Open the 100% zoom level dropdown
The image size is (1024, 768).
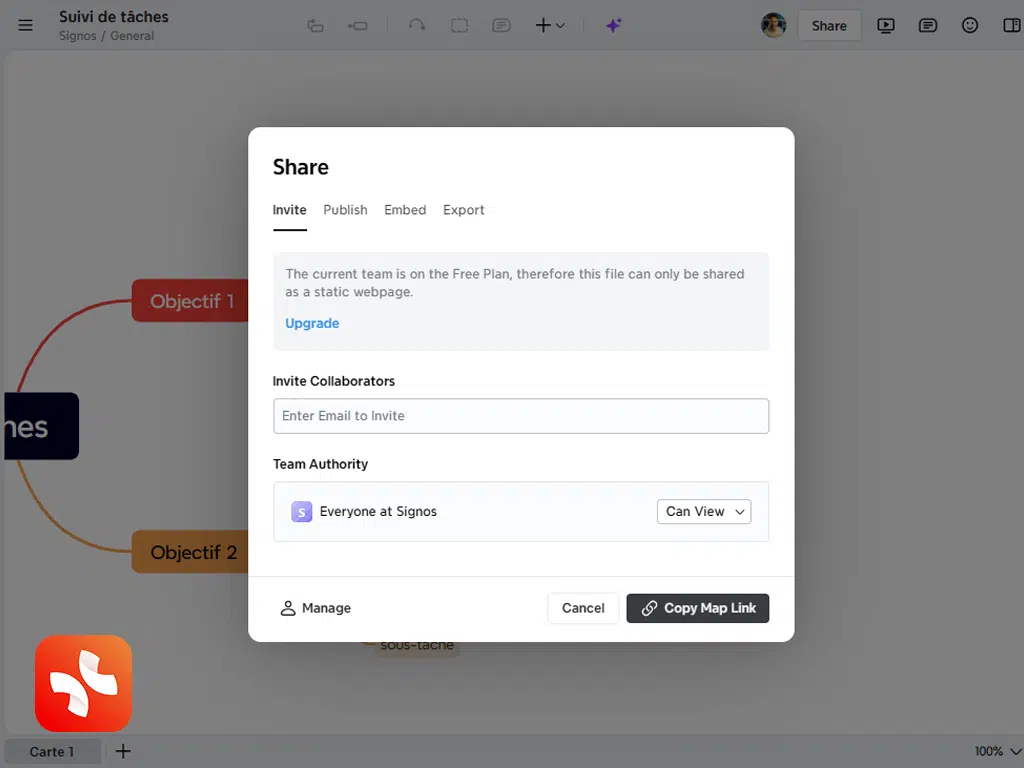998,751
